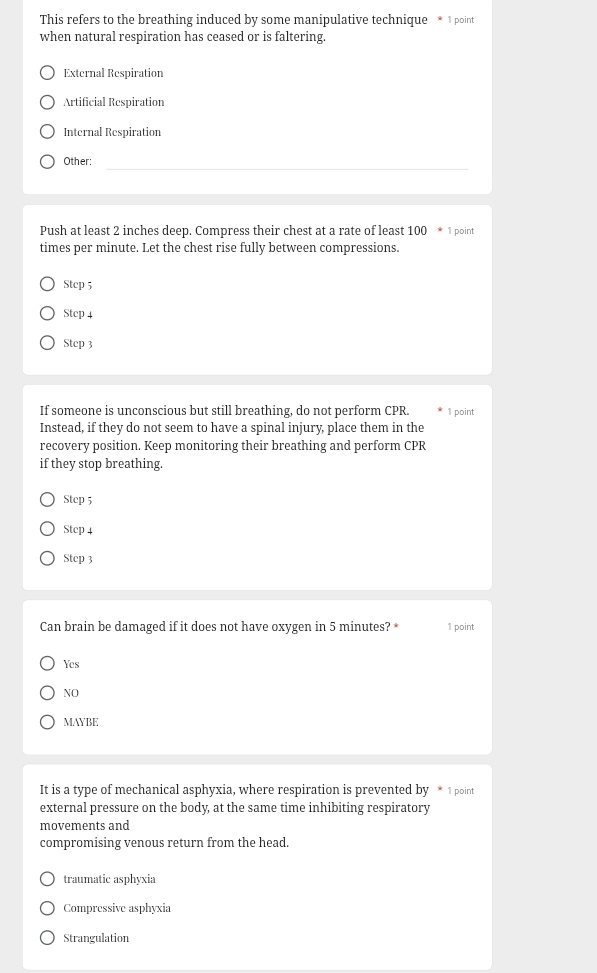The image size is (597, 973).
Task: Pick Compressive asphyxia option
Action: [47, 908]
